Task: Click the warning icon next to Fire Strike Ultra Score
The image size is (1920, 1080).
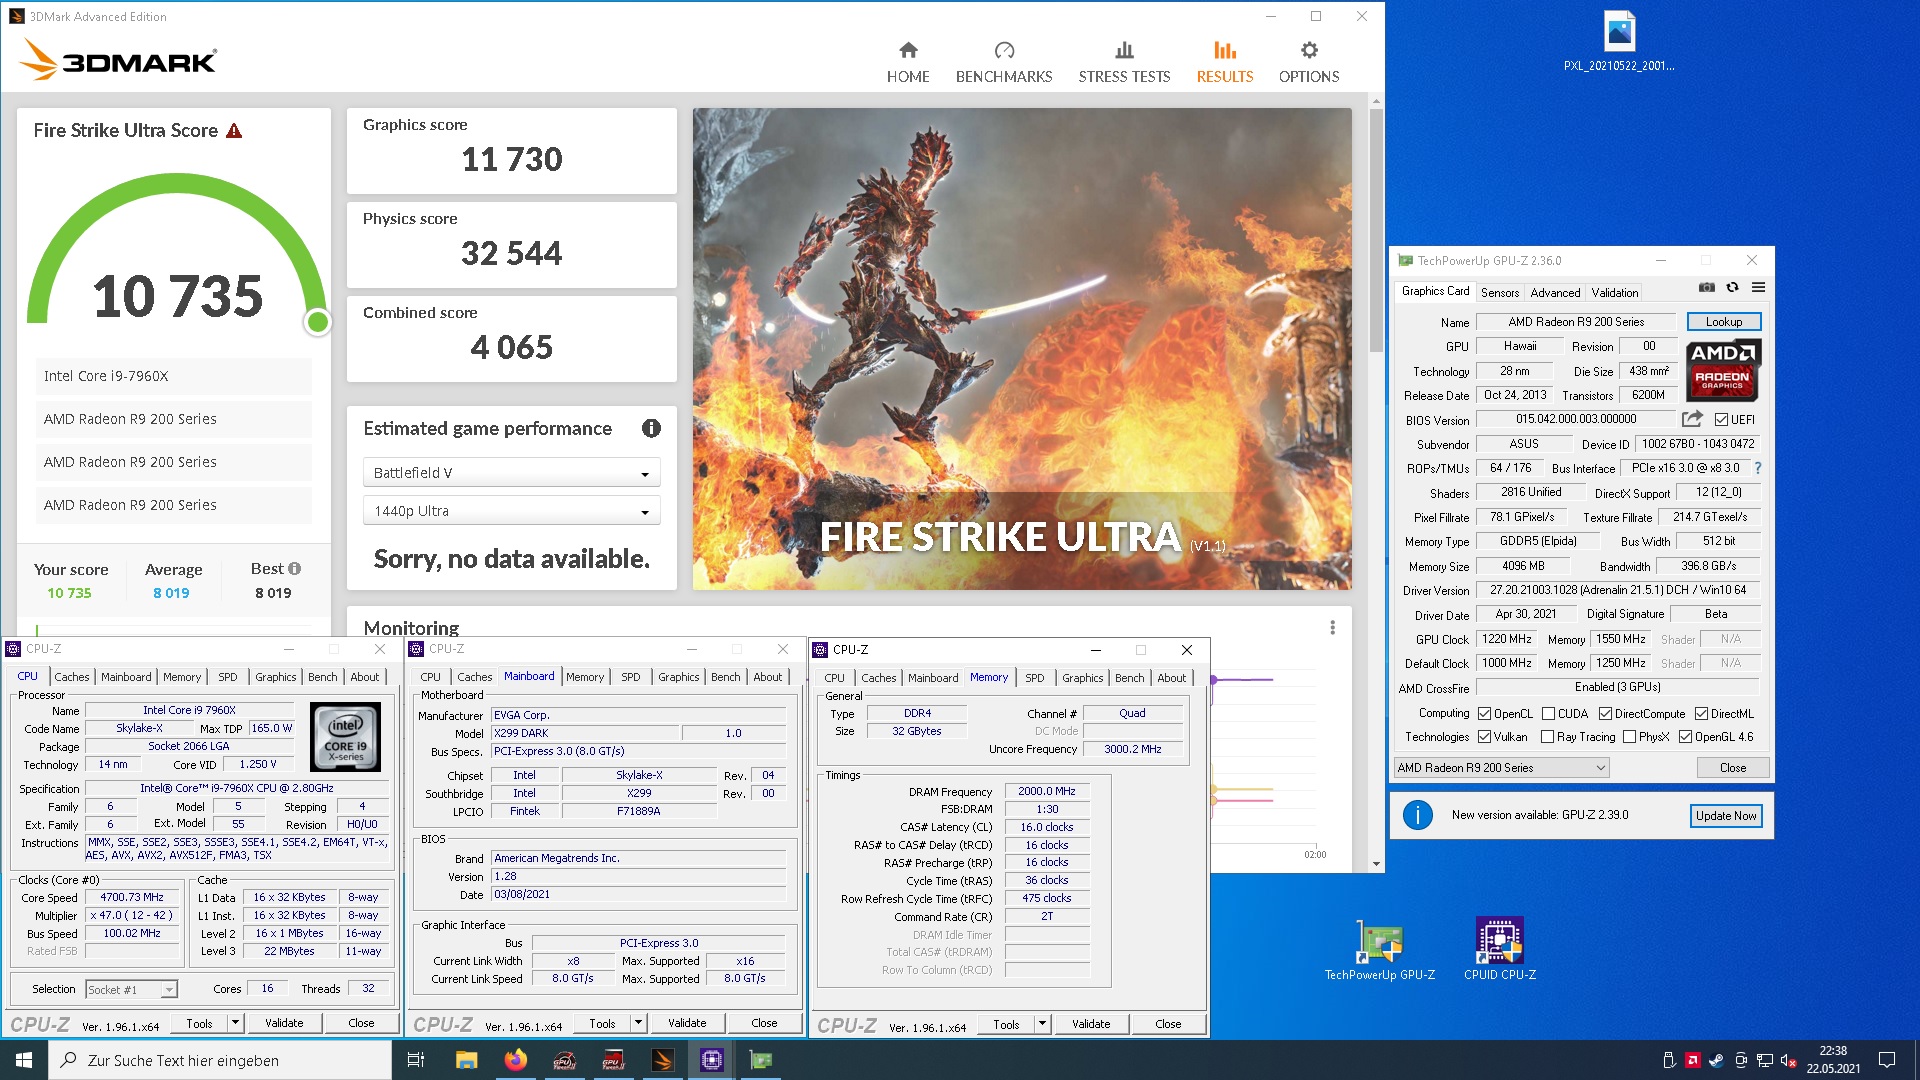Action: (234, 131)
